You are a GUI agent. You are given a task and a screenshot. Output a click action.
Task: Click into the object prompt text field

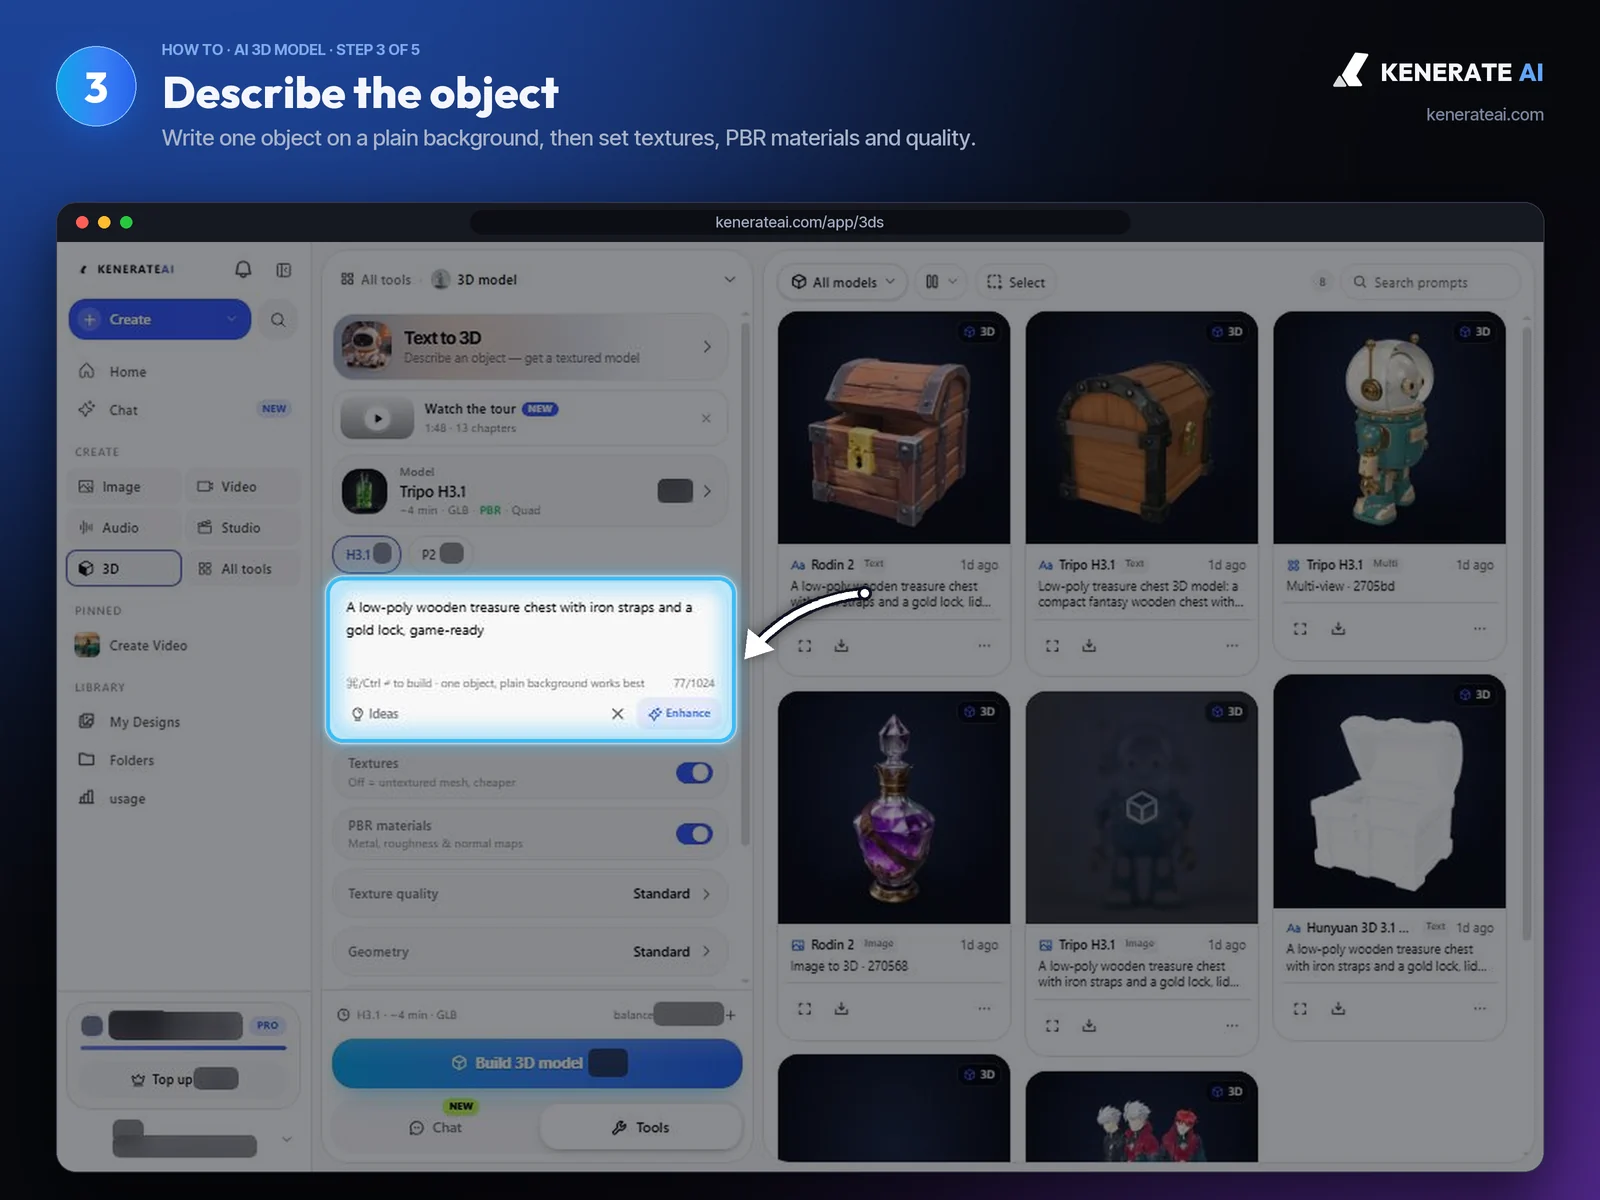(x=530, y=630)
